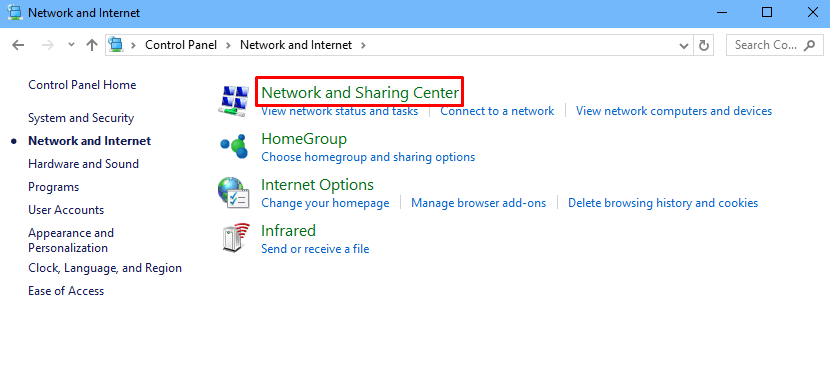Click View network status and tasks
This screenshot has width=830, height=374.
(x=340, y=111)
